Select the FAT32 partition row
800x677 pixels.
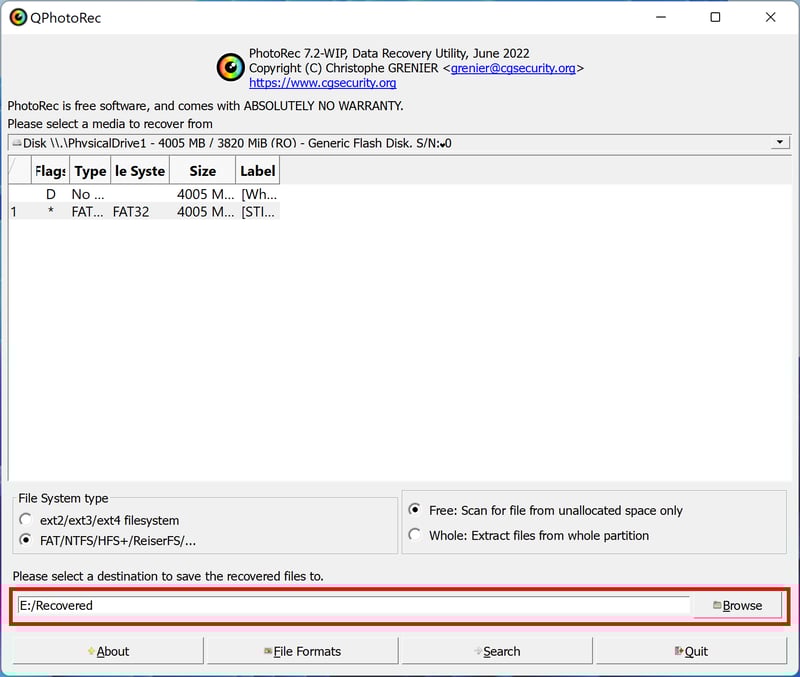click(x=130, y=212)
